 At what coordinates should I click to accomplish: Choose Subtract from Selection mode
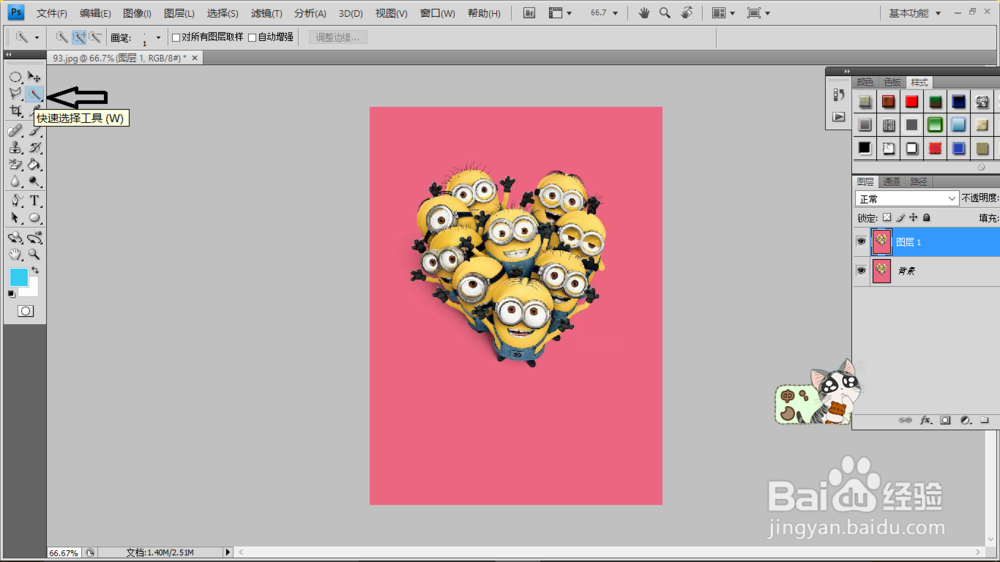click(x=95, y=38)
